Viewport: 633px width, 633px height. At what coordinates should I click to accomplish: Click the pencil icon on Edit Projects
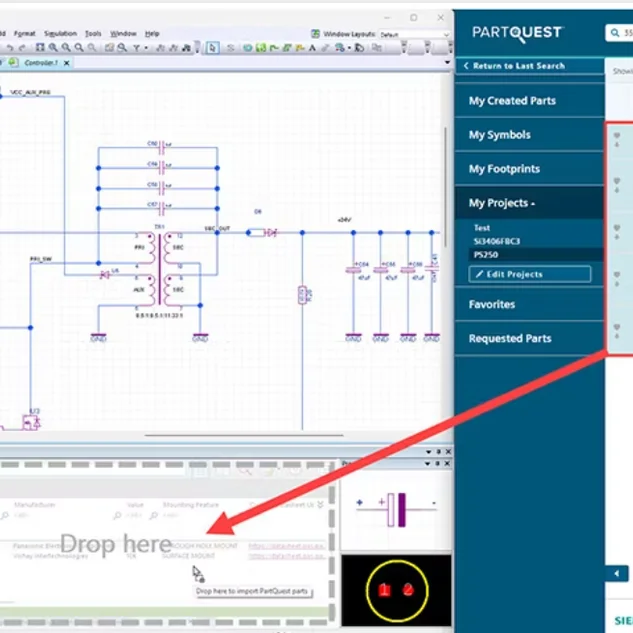pyautogui.click(x=479, y=274)
